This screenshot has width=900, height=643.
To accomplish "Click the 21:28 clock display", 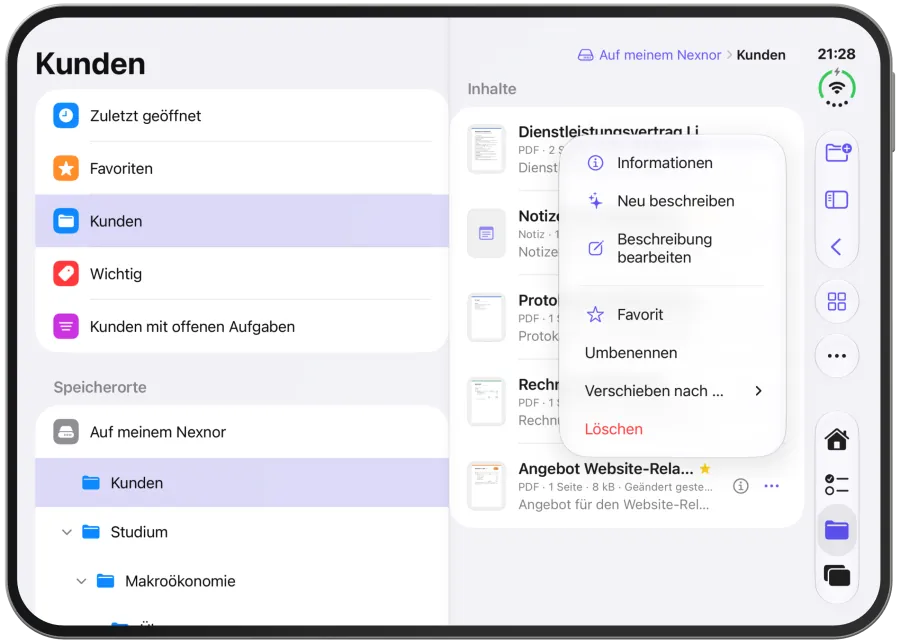I will point(836,54).
